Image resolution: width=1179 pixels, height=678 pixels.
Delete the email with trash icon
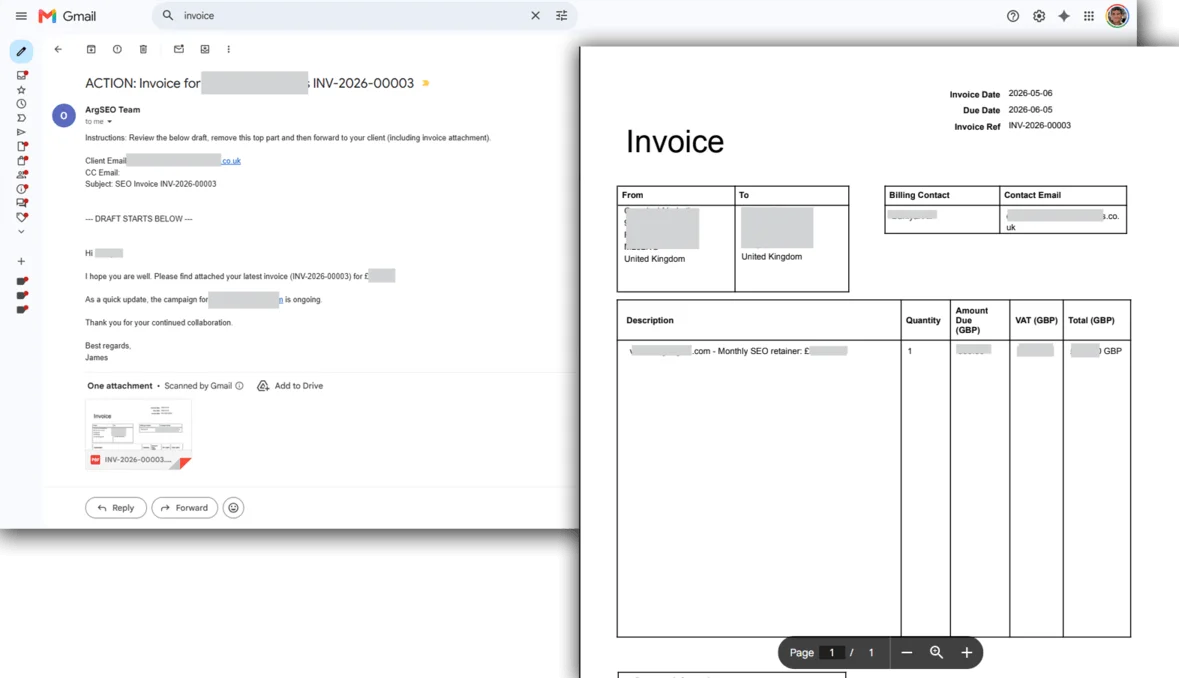(x=143, y=49)
